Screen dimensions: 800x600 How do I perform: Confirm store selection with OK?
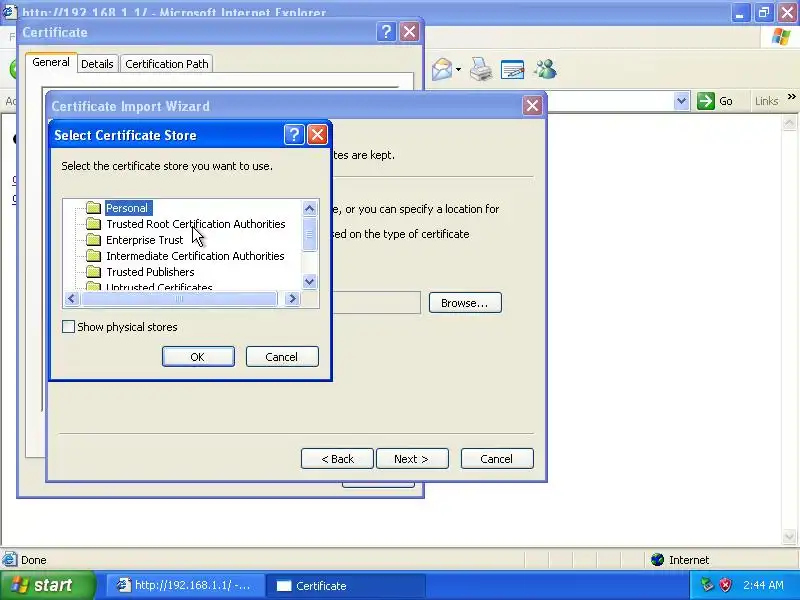(x=198, y=357)
